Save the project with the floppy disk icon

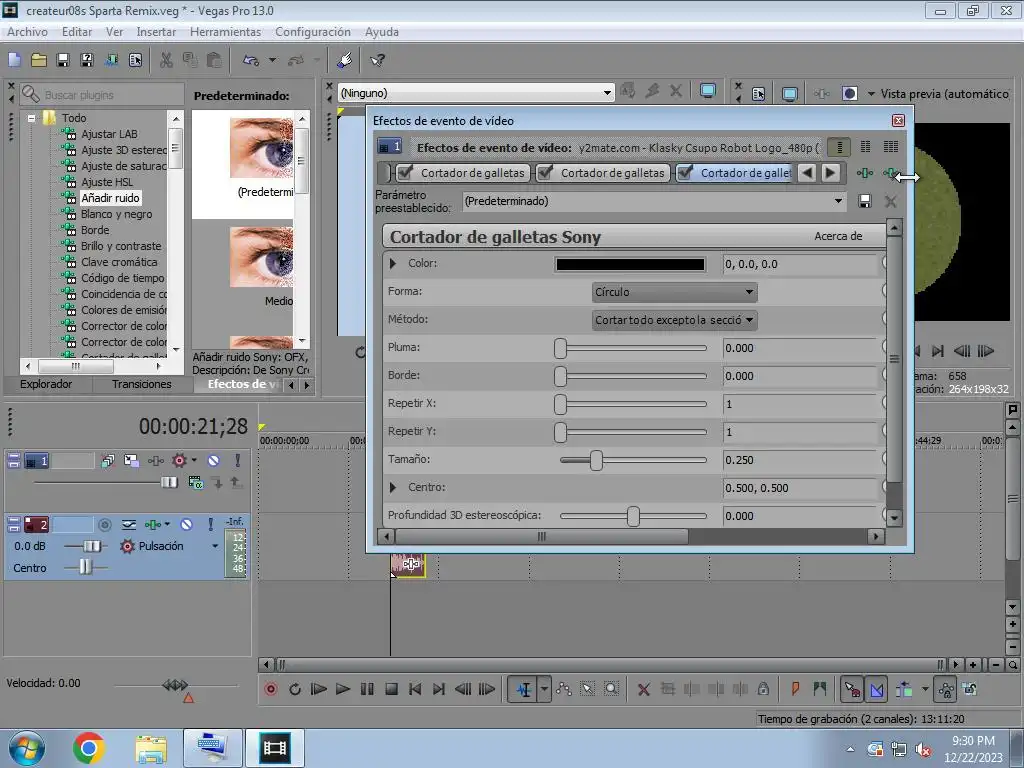click(63, 60)
